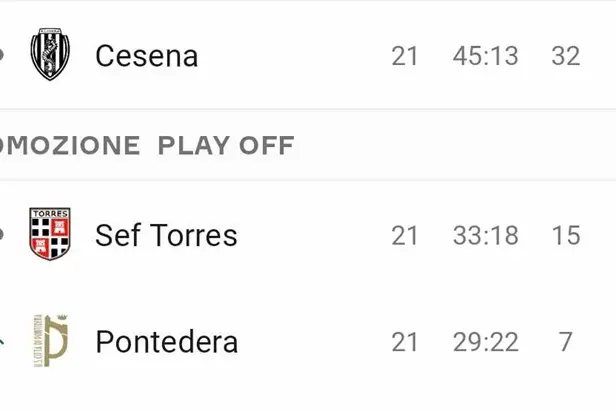Open the Cesena team name

pos(147,56)
